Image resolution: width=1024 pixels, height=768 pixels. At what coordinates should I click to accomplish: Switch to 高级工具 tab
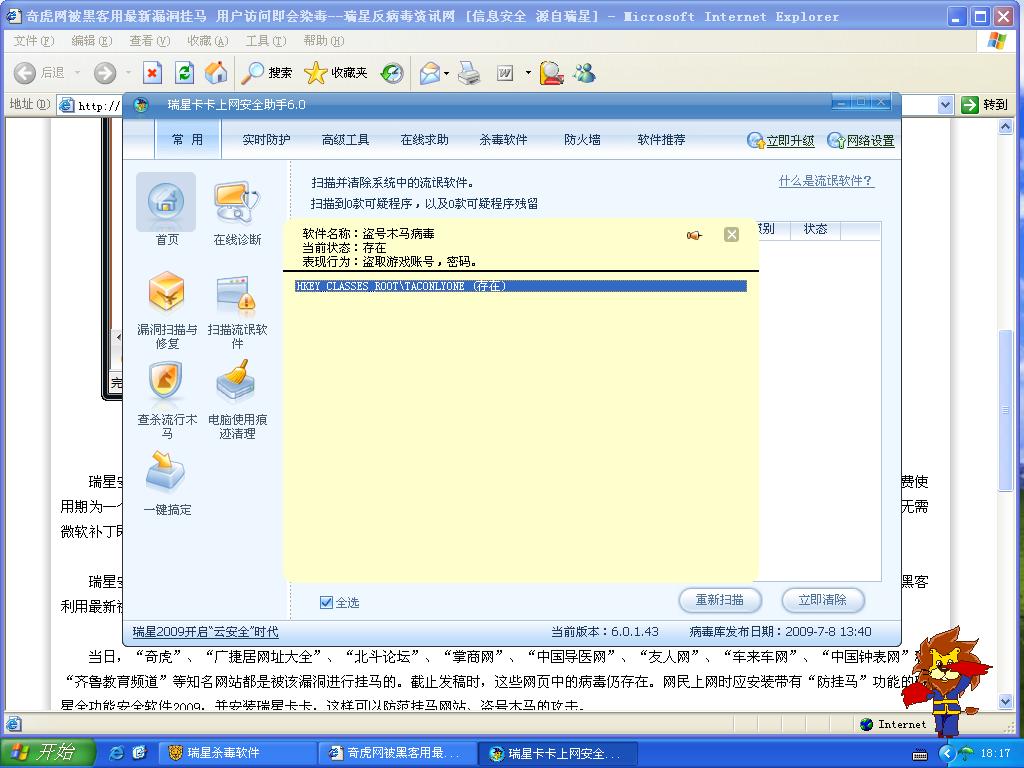345,139
